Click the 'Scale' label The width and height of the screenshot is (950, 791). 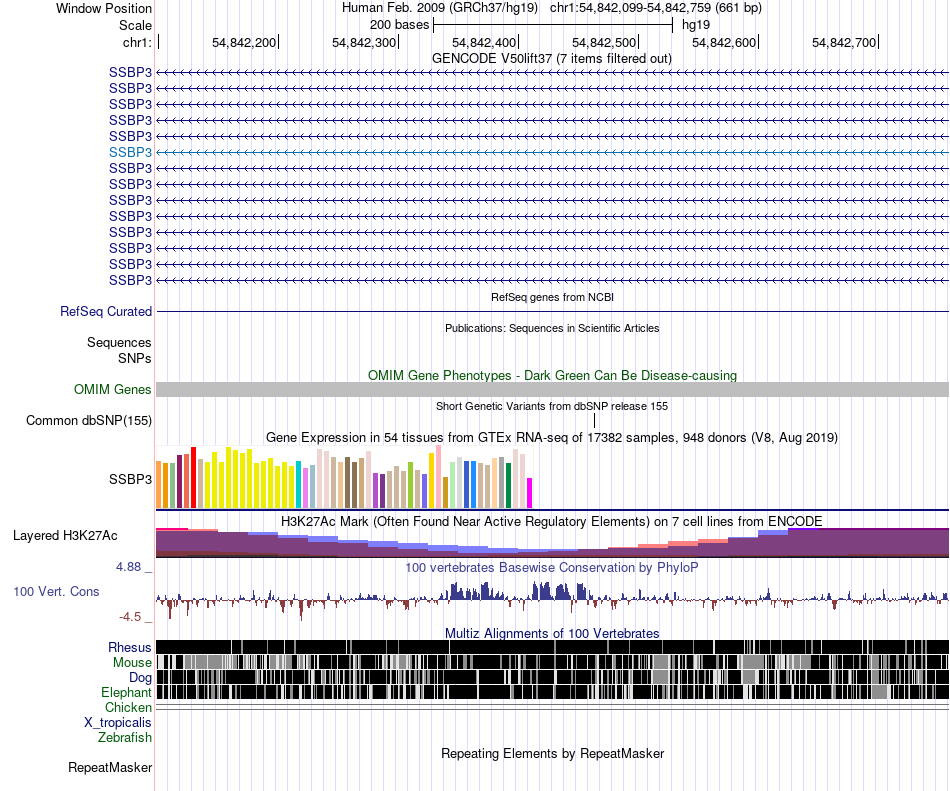click(135, 25)
